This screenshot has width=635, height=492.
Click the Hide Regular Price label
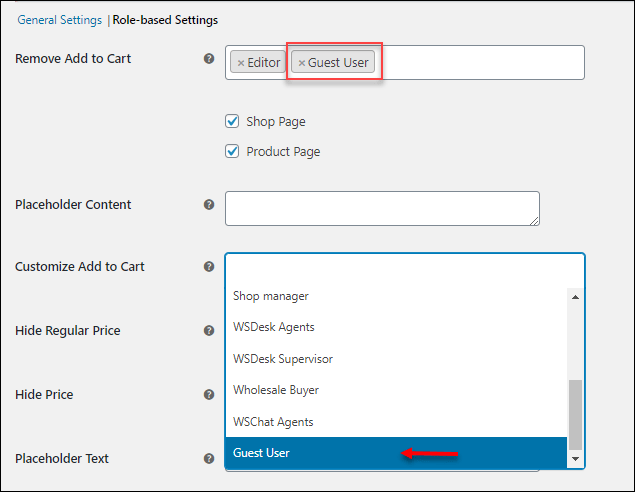(x=68, y=330)
